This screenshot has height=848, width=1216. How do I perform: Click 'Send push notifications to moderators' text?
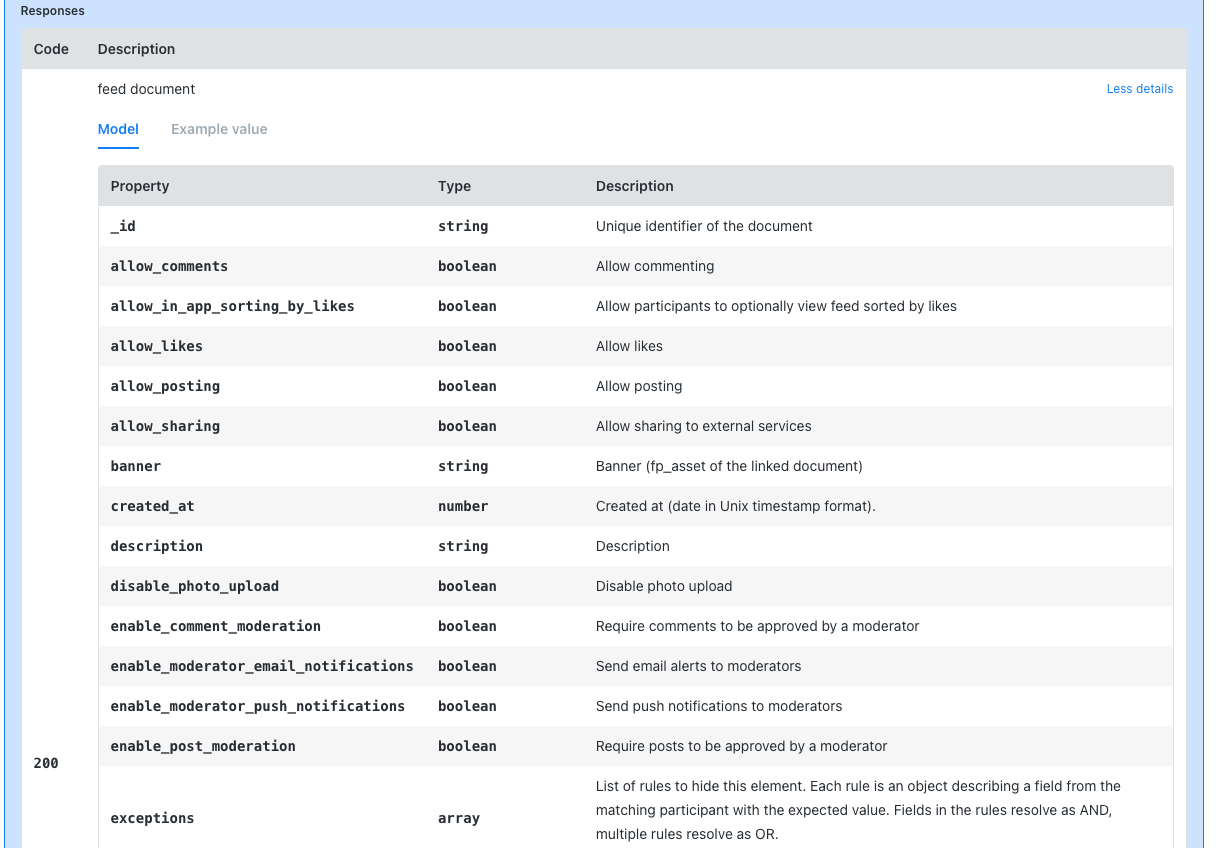[719, 706]
